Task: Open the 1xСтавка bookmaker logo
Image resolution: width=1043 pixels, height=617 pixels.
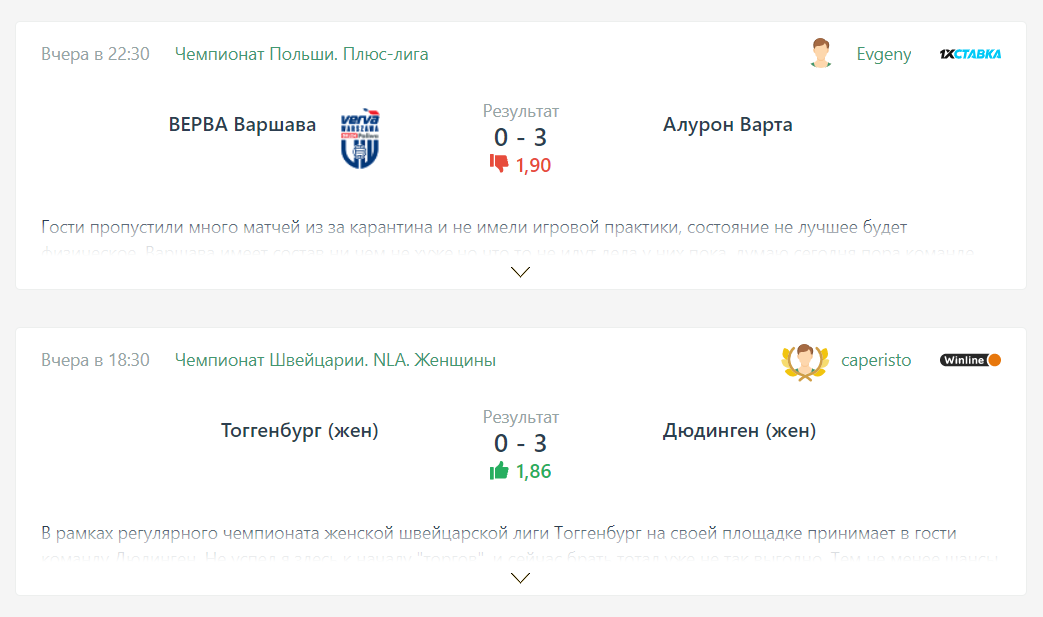Action: pos(970,54)
